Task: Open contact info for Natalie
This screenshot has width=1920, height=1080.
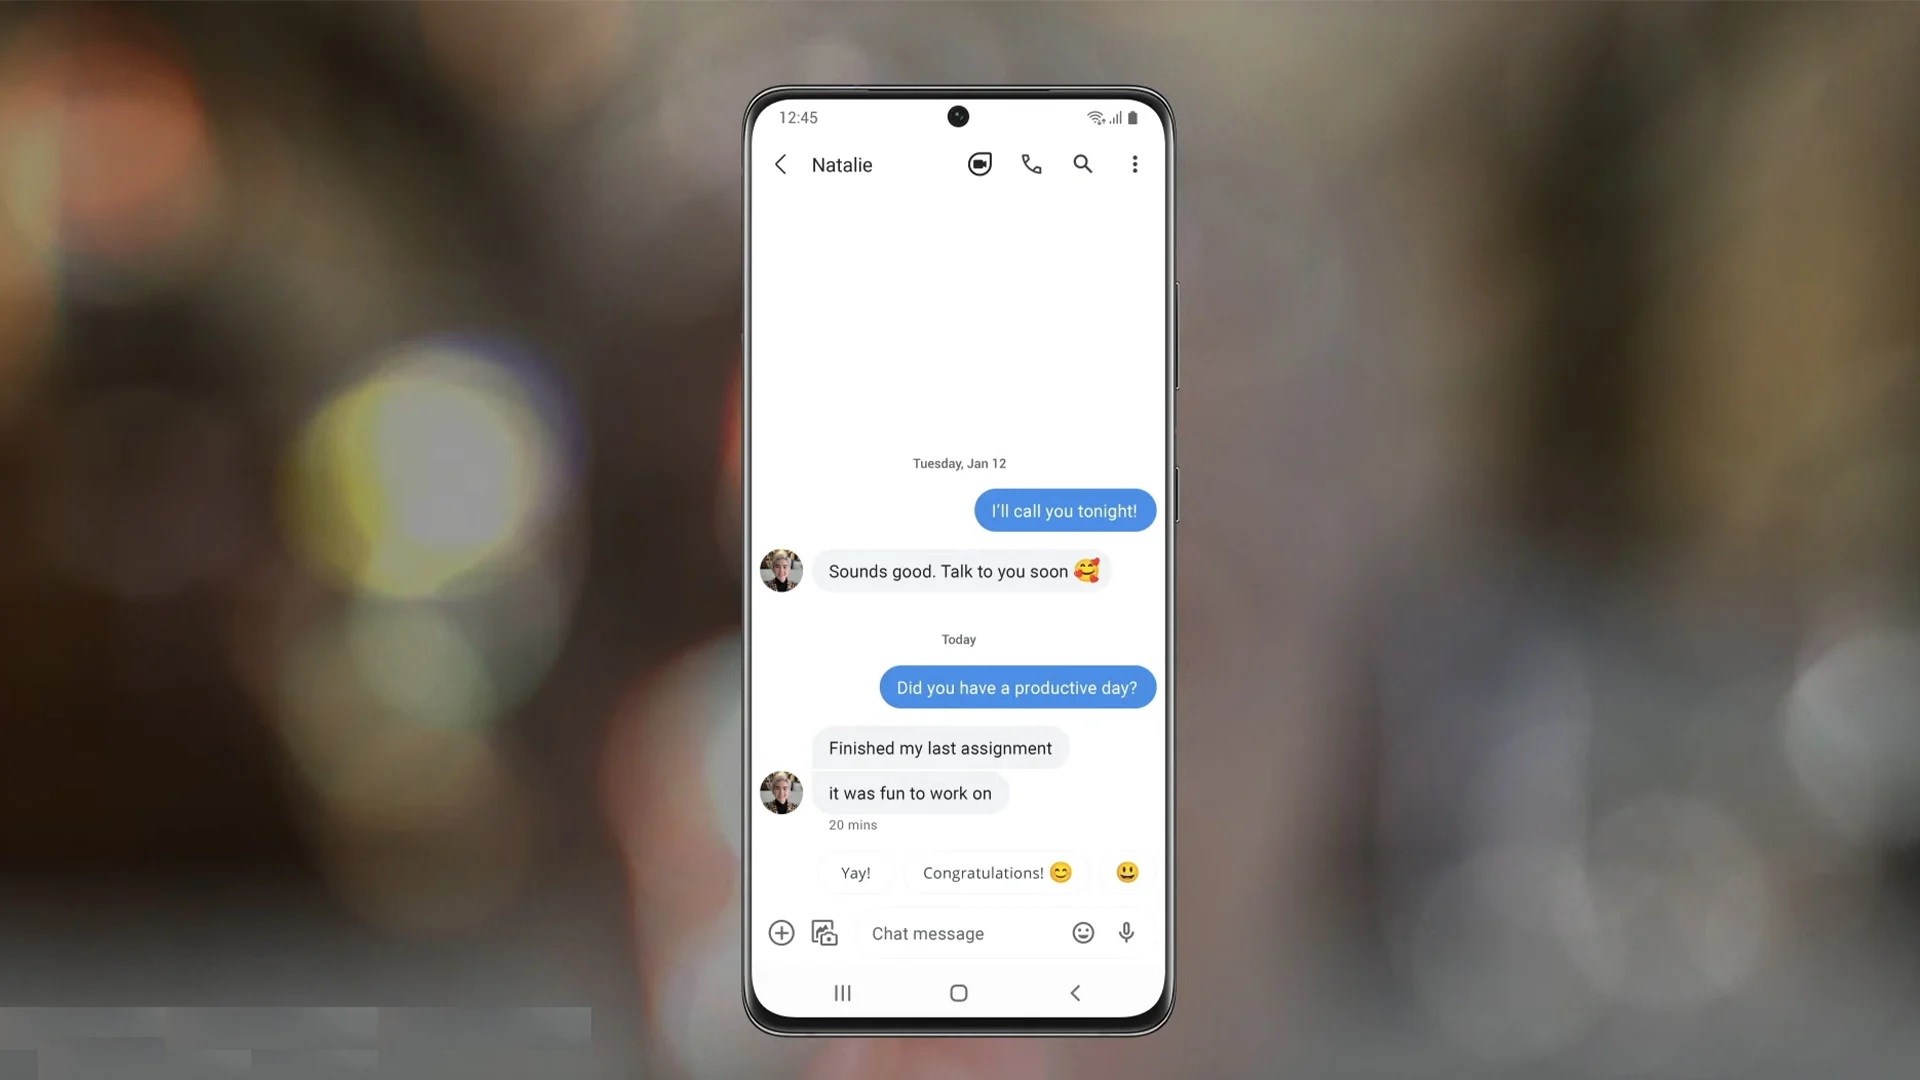Action: click(841, 164)
